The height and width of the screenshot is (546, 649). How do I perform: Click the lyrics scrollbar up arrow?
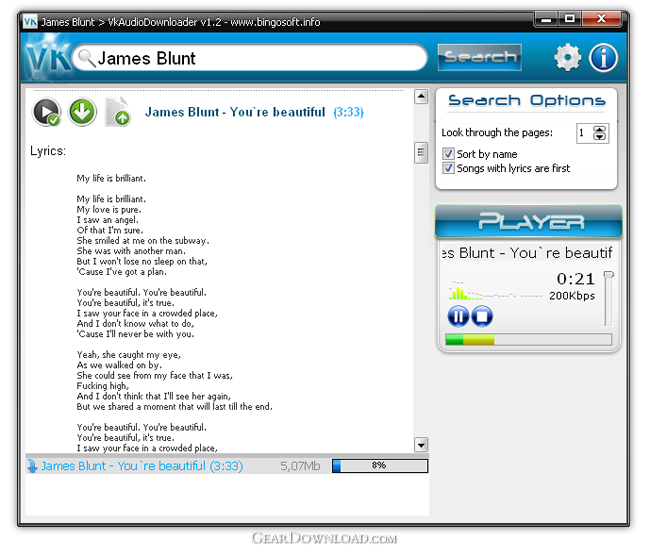(421, 96)
